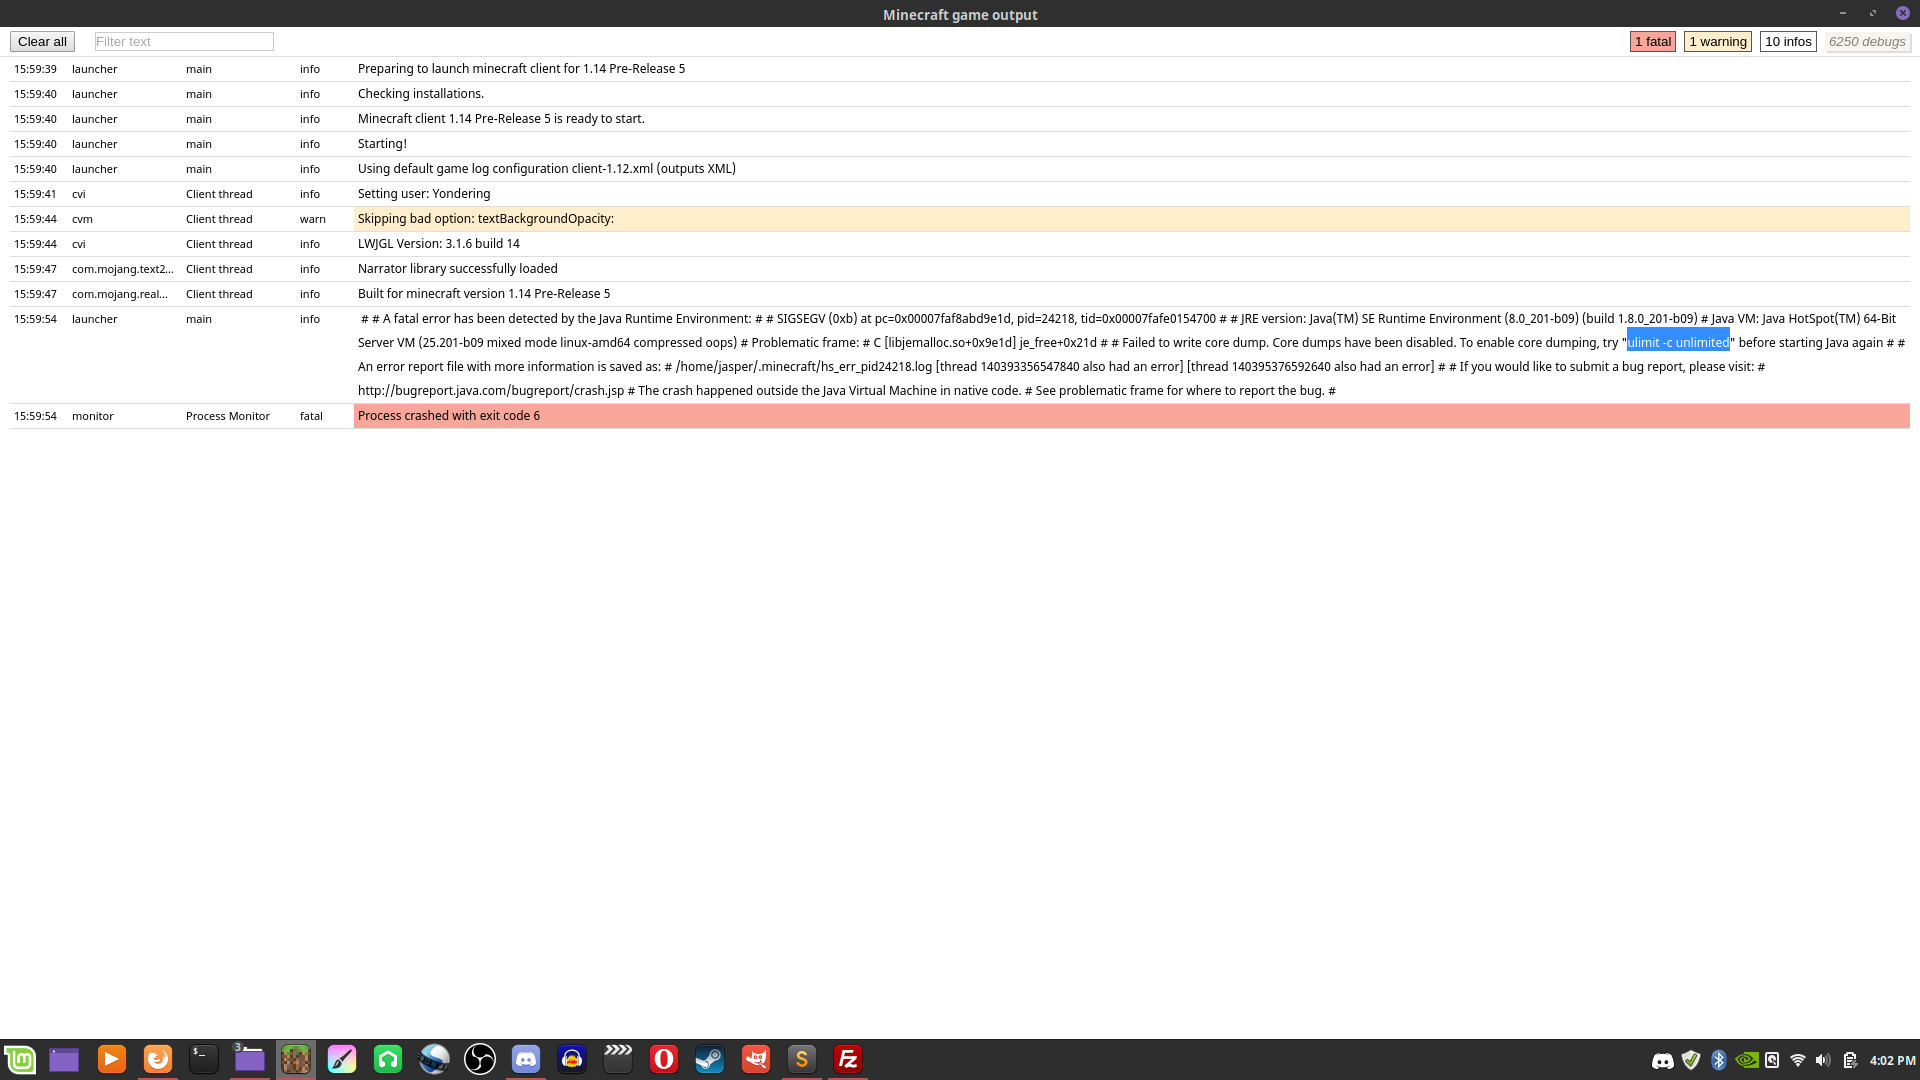Screen dimensions: 1920x1080
Task: Open the volume control tray icon
Action: click(1823, 1060)
